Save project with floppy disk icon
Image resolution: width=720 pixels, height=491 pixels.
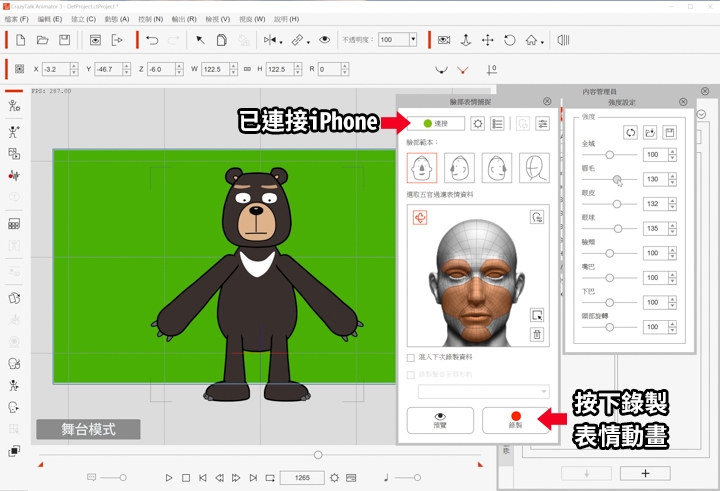(64, 40)
